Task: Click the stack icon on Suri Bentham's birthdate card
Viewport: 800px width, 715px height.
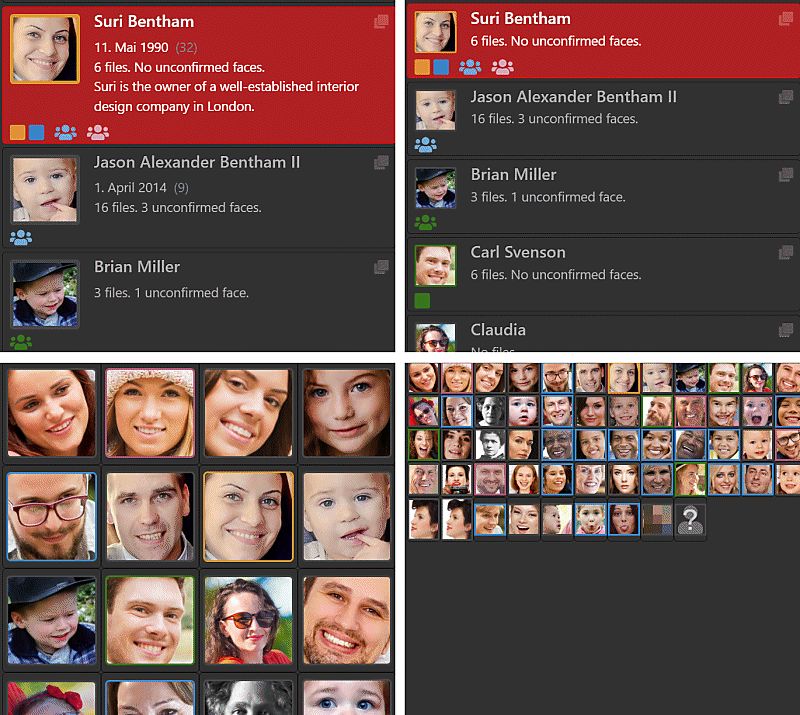Action: click(x=381, y=21)
